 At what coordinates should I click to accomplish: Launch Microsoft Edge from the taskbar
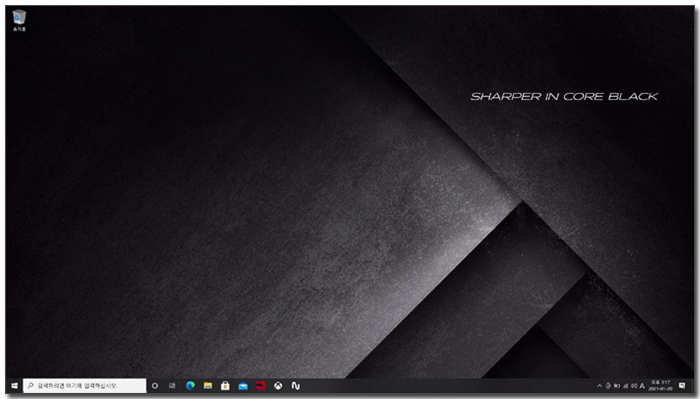[x=190, y=386]
